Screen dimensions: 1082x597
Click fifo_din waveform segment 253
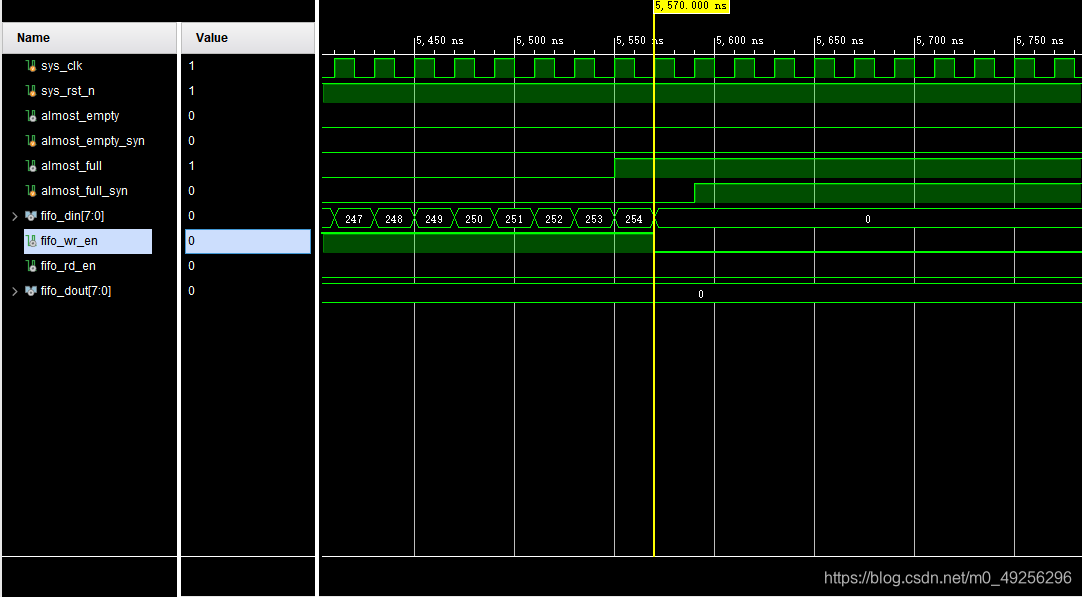pos(594,219)
